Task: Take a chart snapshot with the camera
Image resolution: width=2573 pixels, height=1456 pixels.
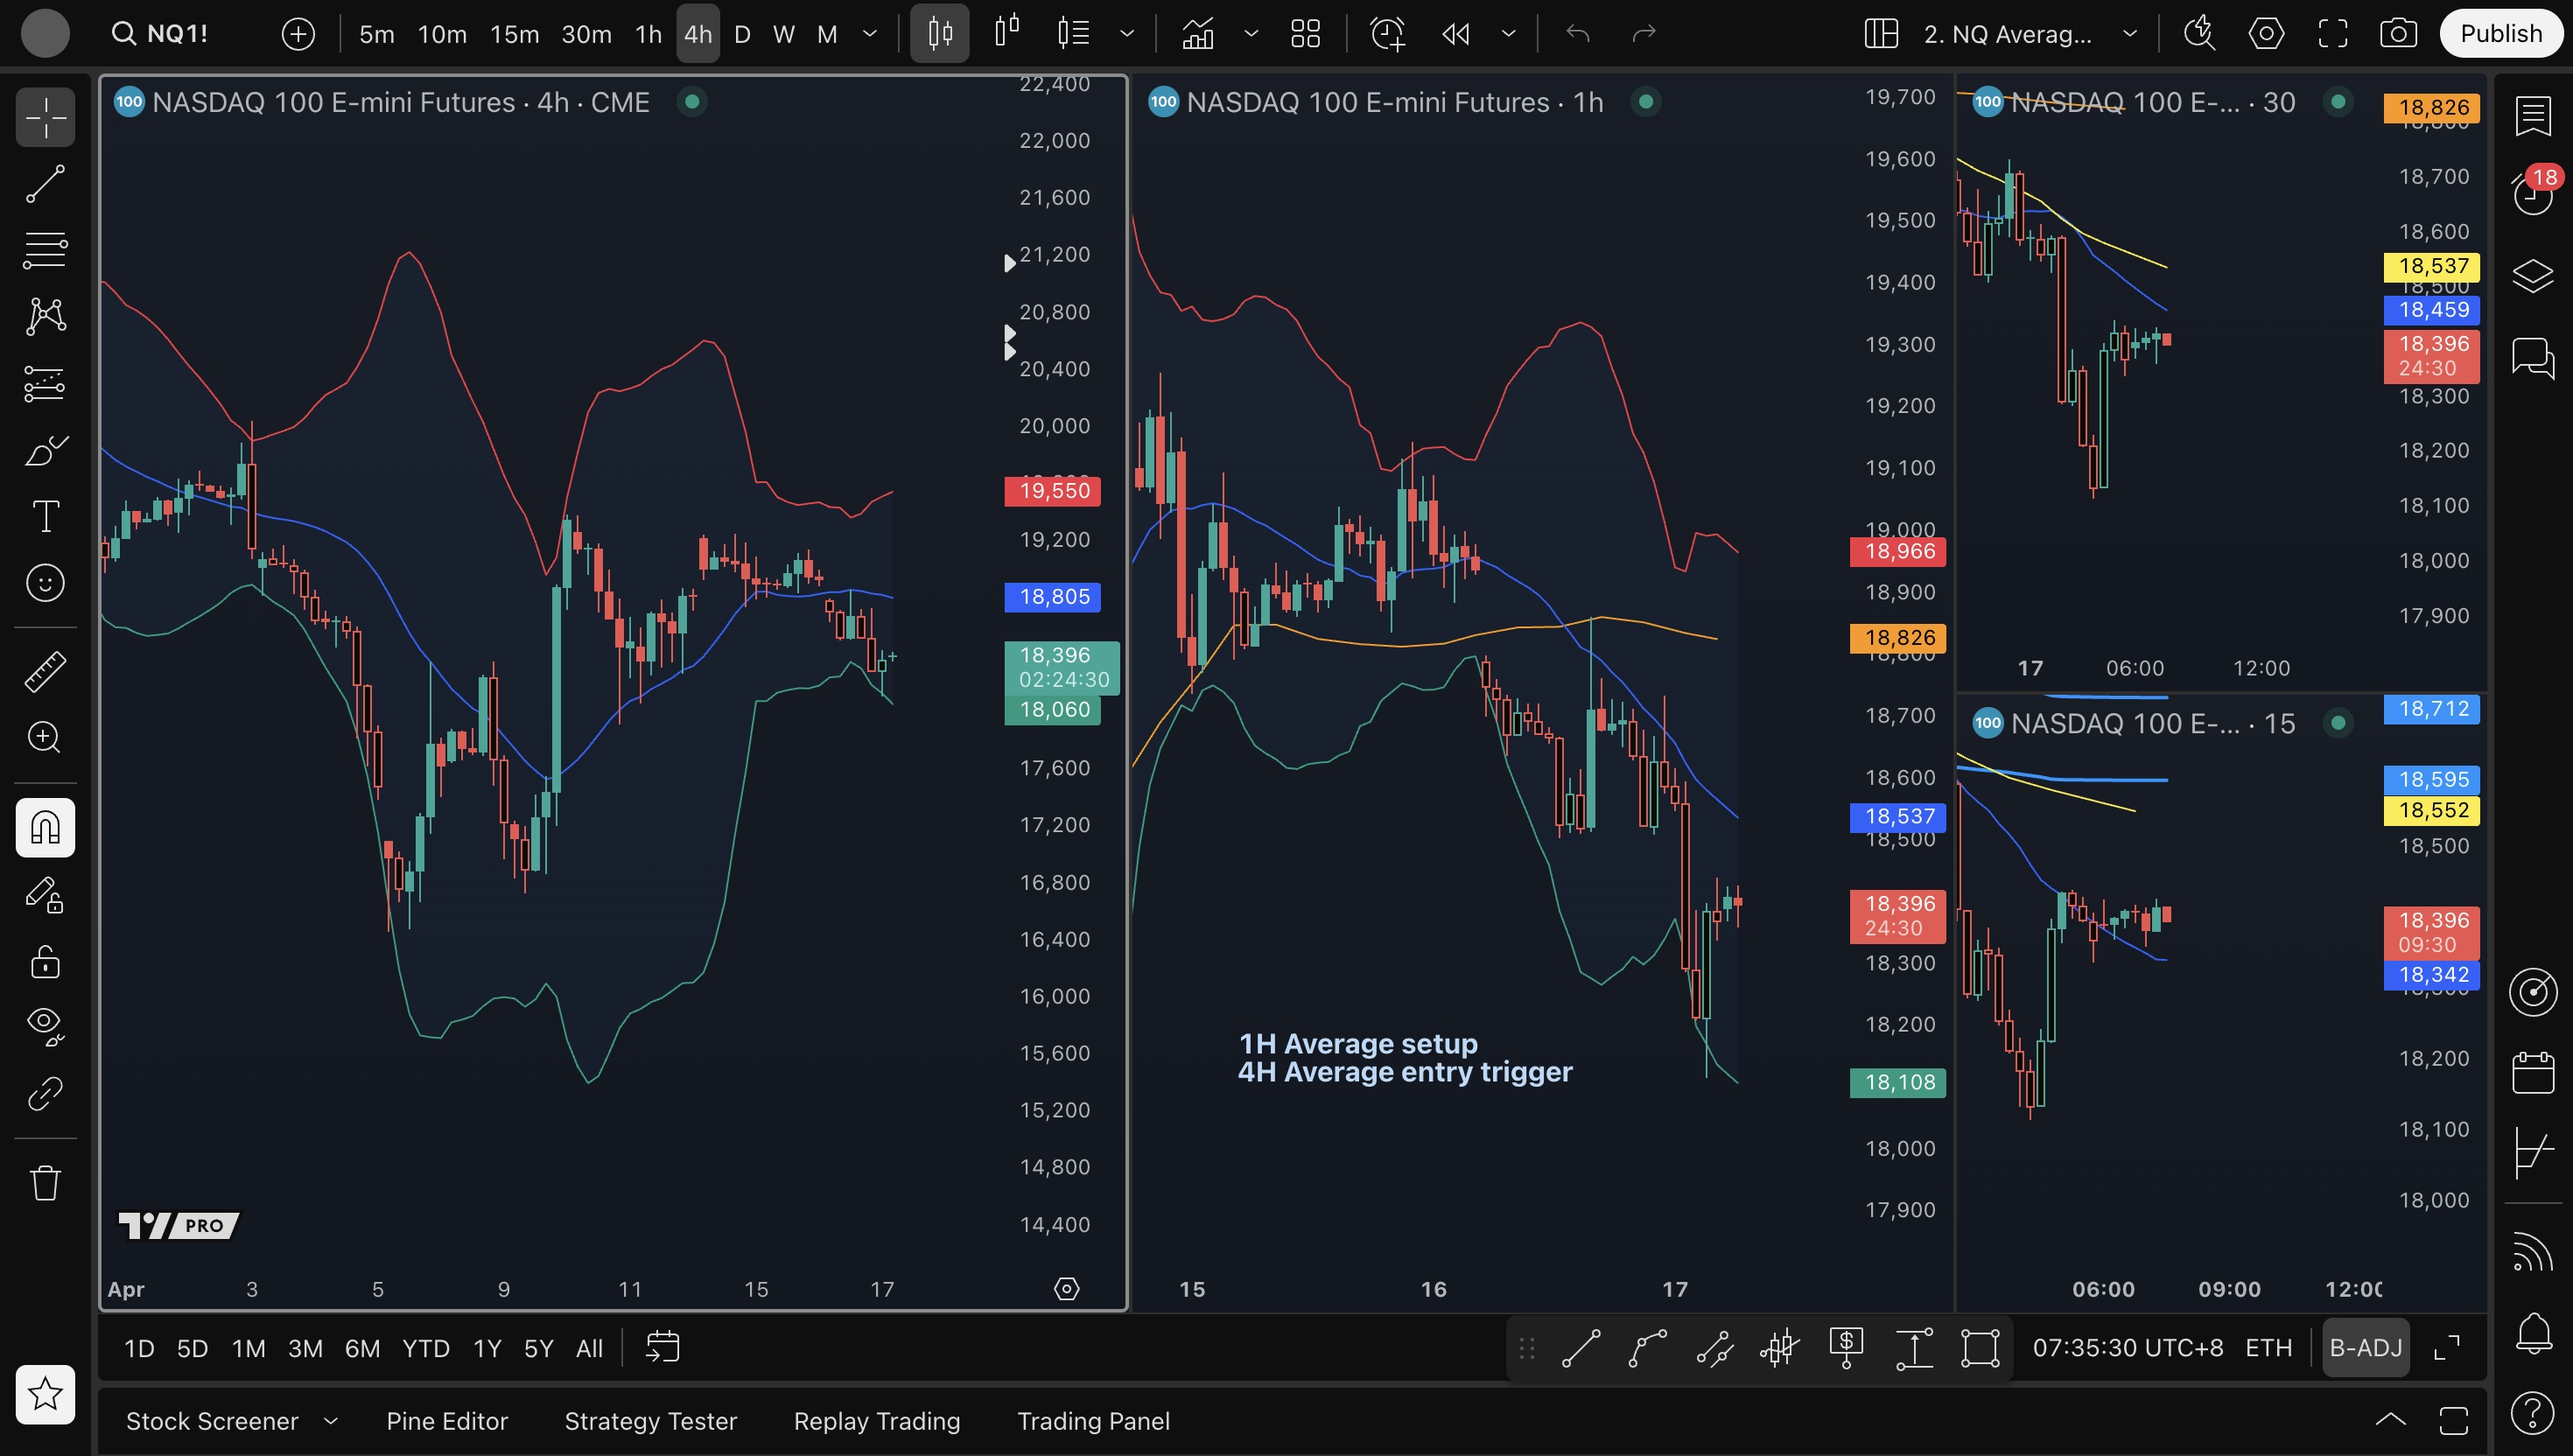Action: 2398,34
